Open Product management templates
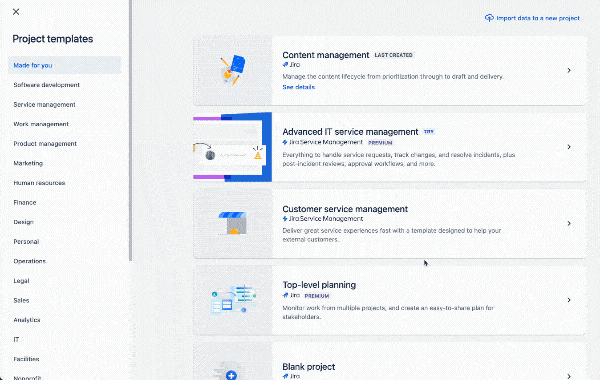The height and width of the screenshot is (380, 600). point(45,144)
